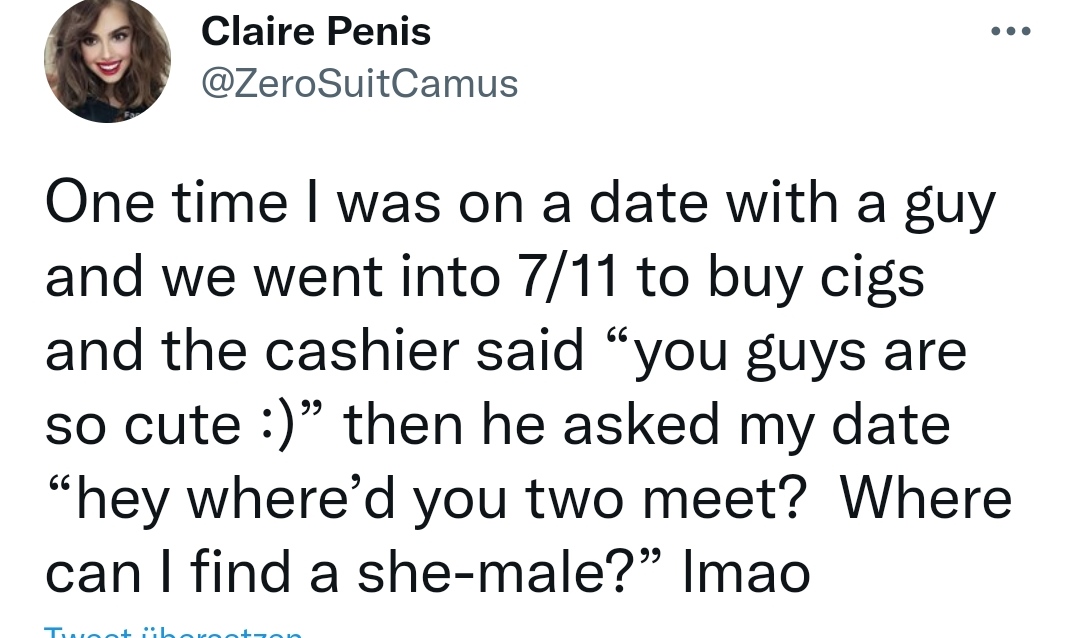
Task: Open the author's display name profile link
Action: [x=316, y=32]
